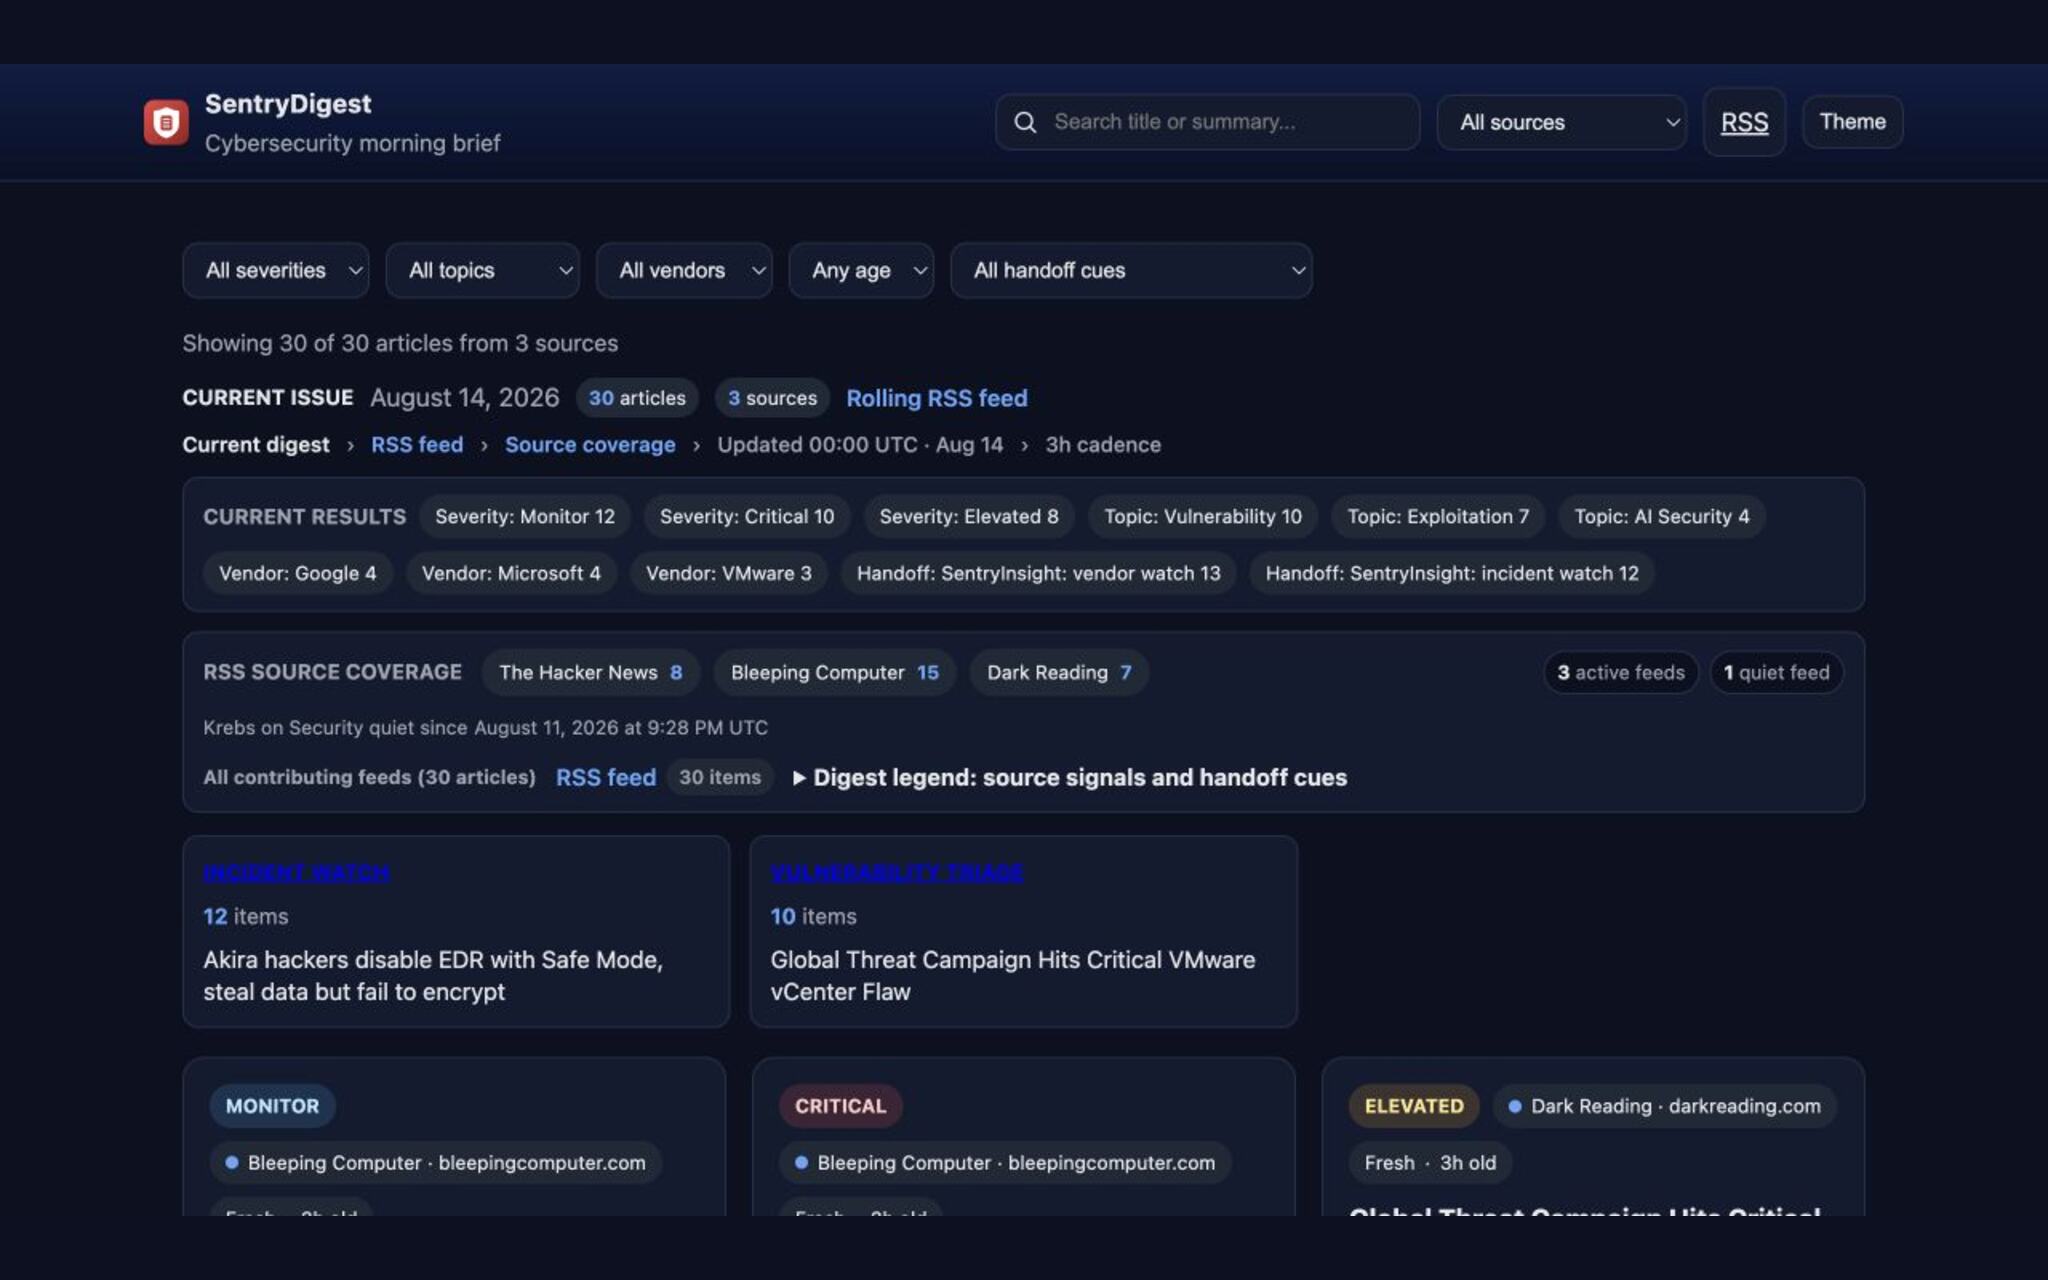Click The Hacker News 8 source chip
Screen dimensions: 2048x1280
[591, 673]
